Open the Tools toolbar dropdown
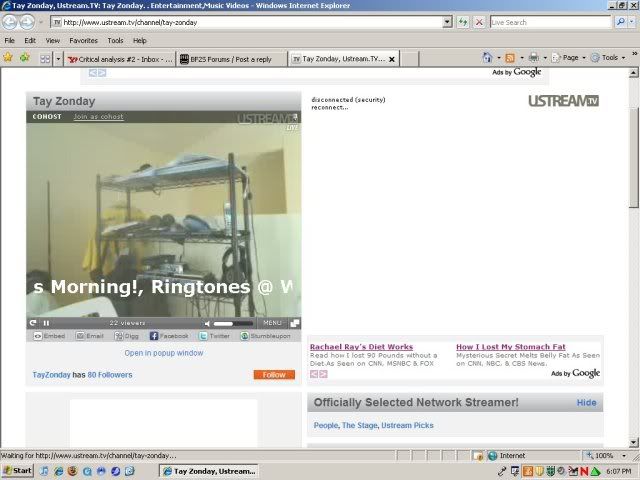This screenshot has width=640, height=480. 608,58
